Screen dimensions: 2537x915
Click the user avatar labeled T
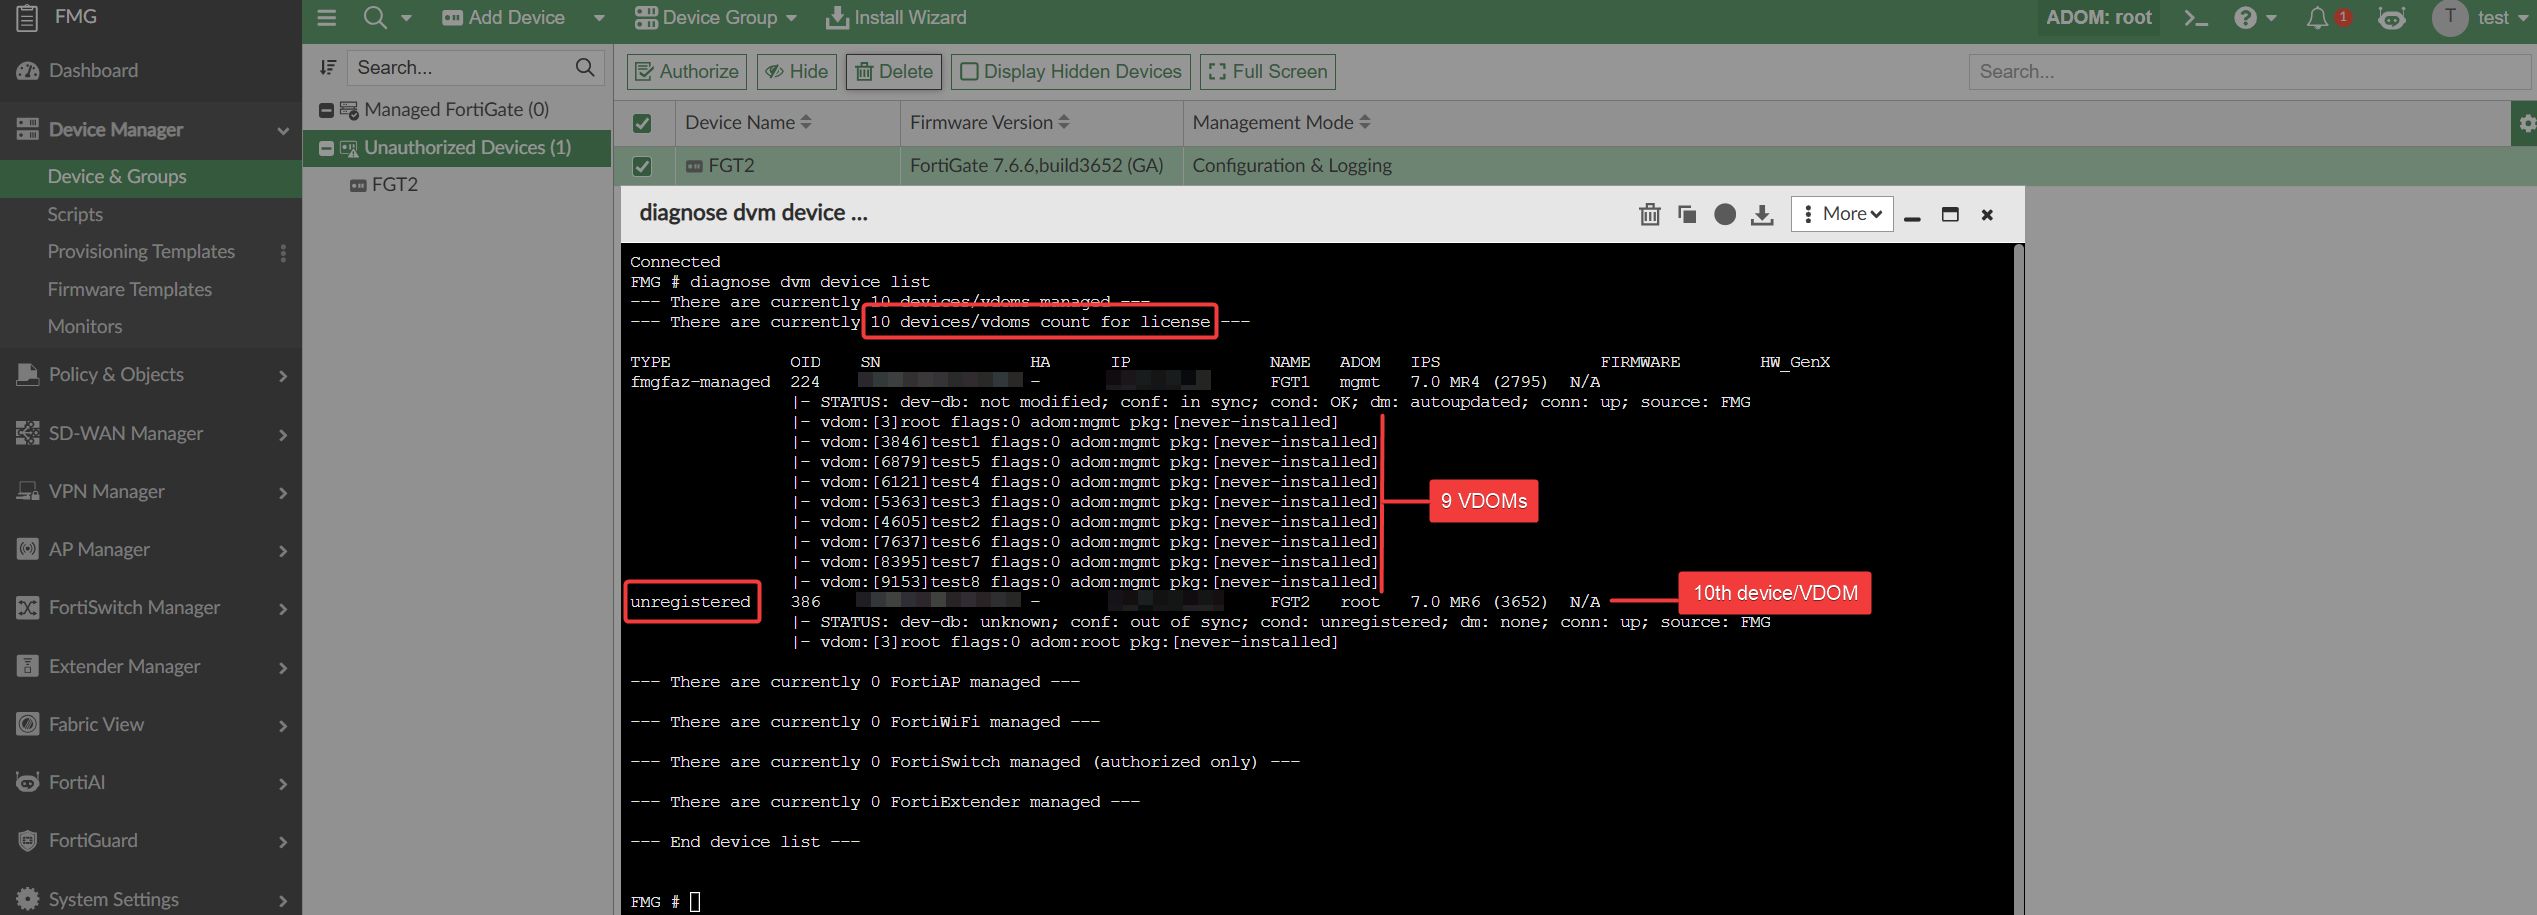pyautogui.click(x=2450, y=18)
